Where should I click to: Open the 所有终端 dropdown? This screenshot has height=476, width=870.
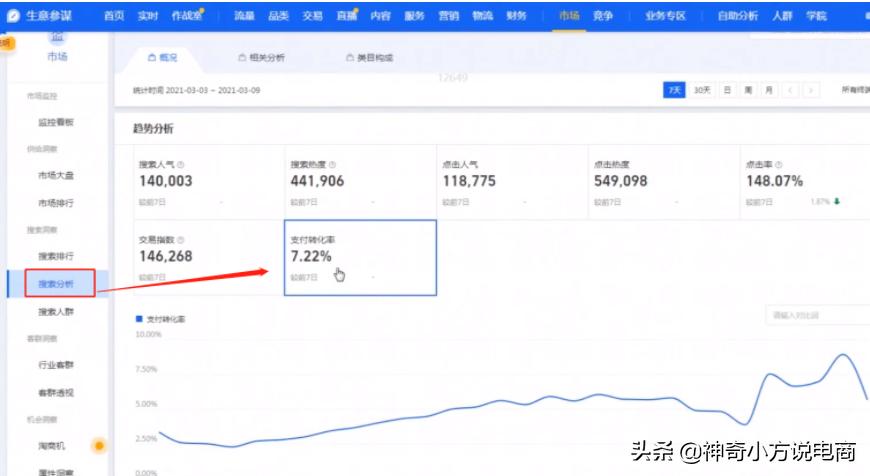(x=856, y=90)
